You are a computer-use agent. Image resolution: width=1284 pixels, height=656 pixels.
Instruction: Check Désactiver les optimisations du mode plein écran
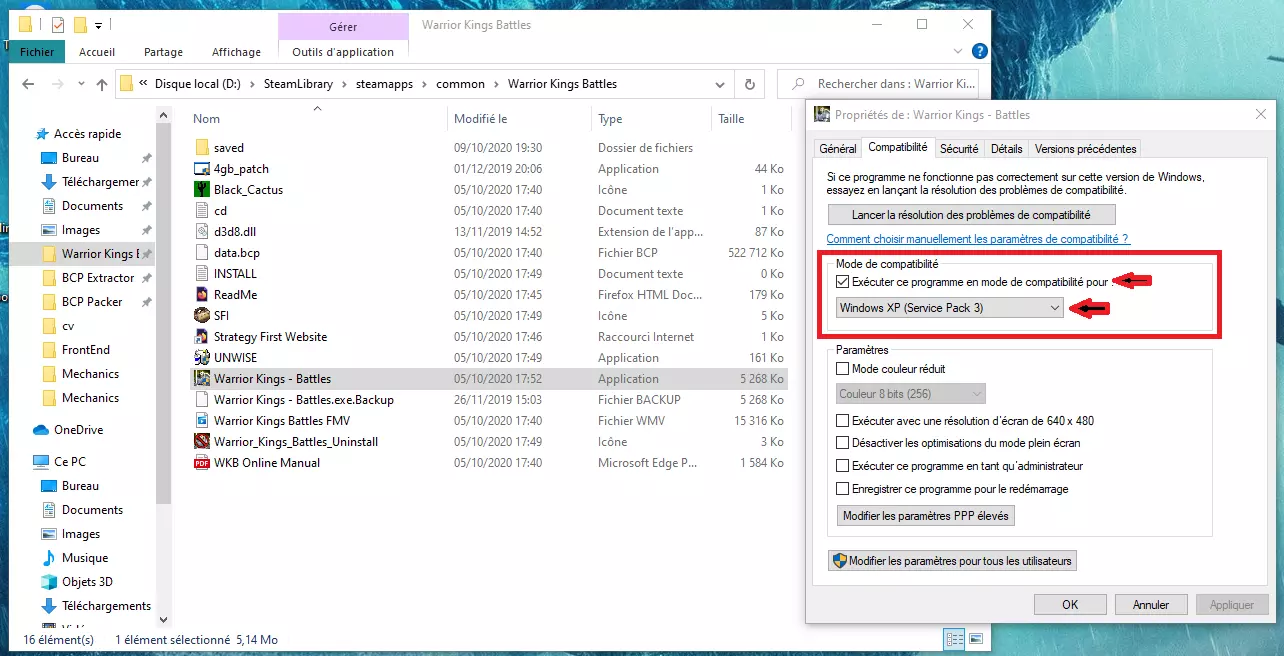[842, 442]
